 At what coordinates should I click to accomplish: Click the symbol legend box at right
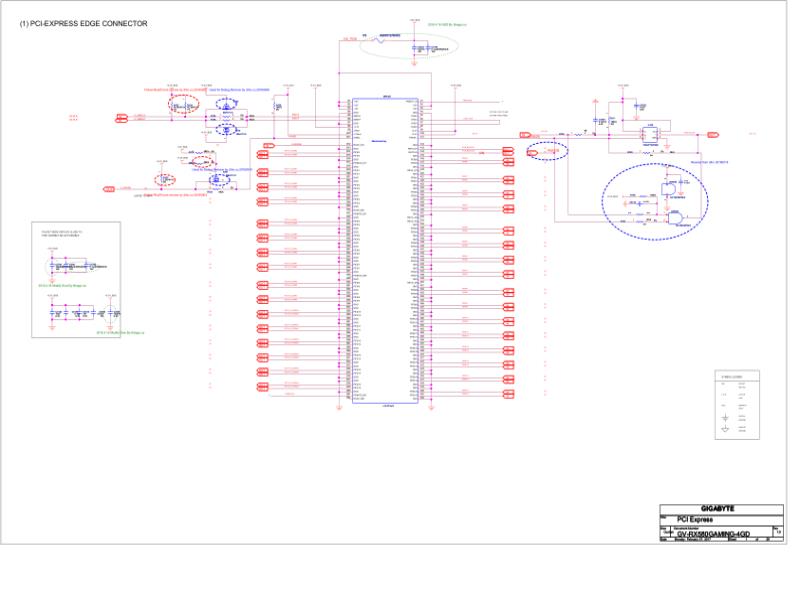pyautogui.click(x=737, y=405)
